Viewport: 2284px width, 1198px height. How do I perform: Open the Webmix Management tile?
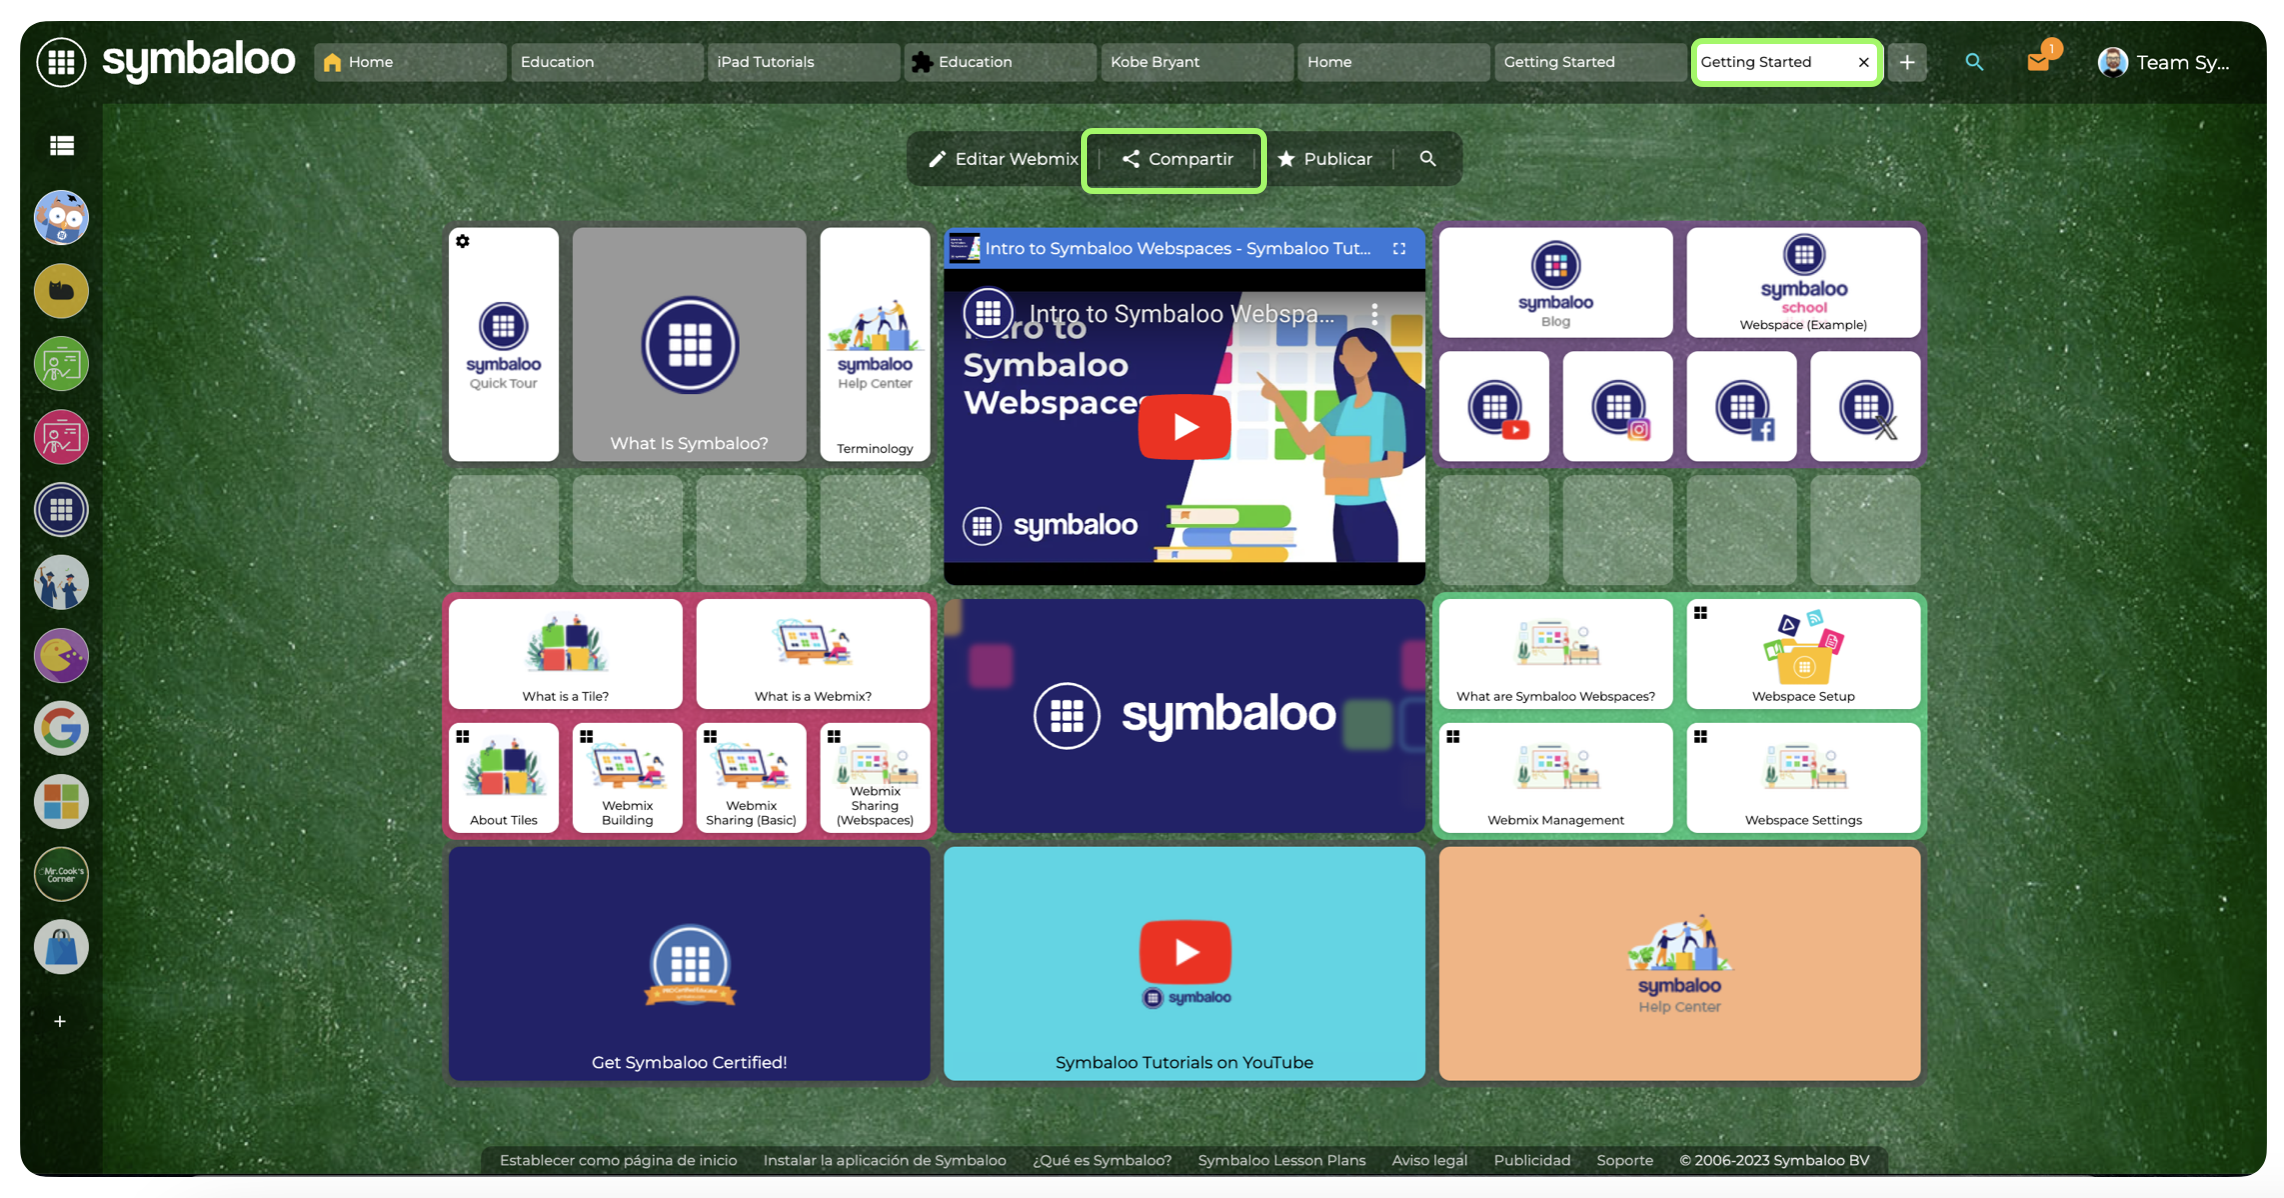click(1556, 778)
